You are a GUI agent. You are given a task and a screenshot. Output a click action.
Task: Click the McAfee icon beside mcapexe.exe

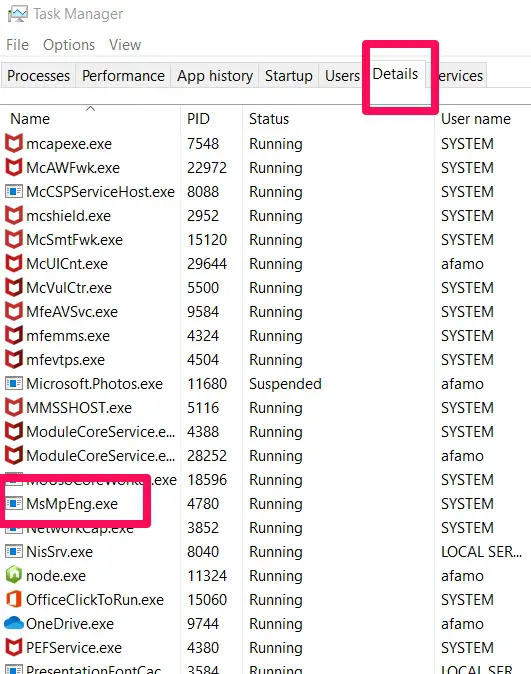coord(14,143)
